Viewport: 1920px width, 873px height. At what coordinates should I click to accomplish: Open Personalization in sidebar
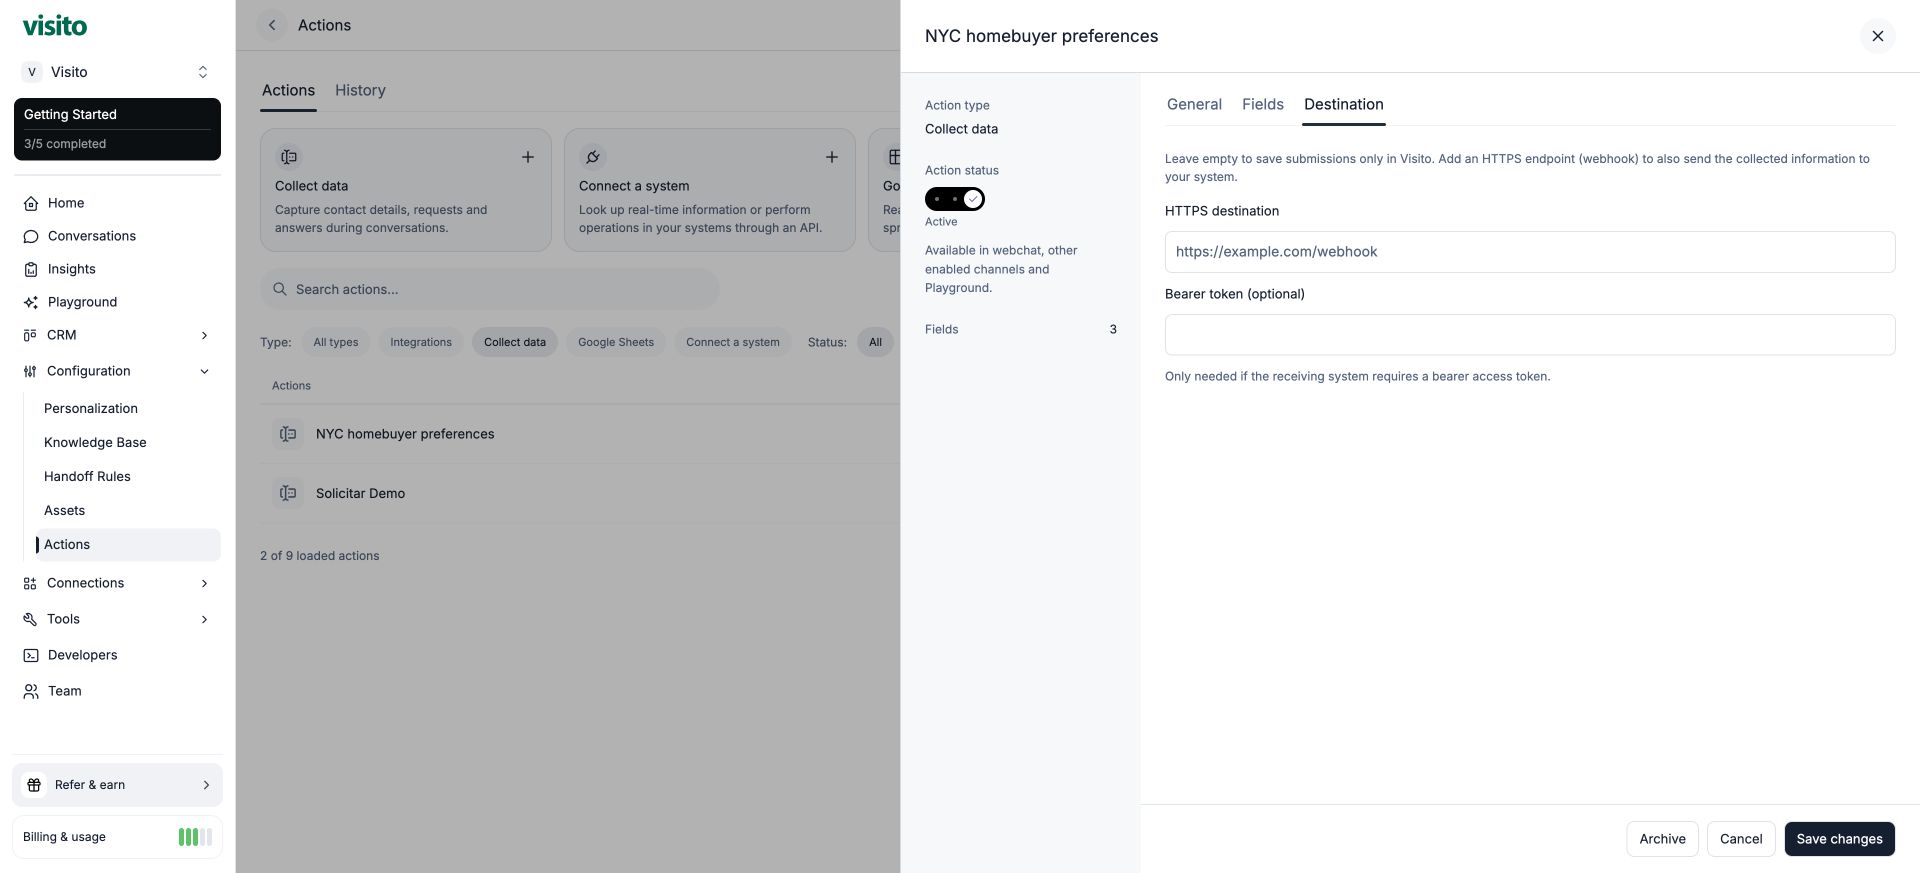pos(91,408)
